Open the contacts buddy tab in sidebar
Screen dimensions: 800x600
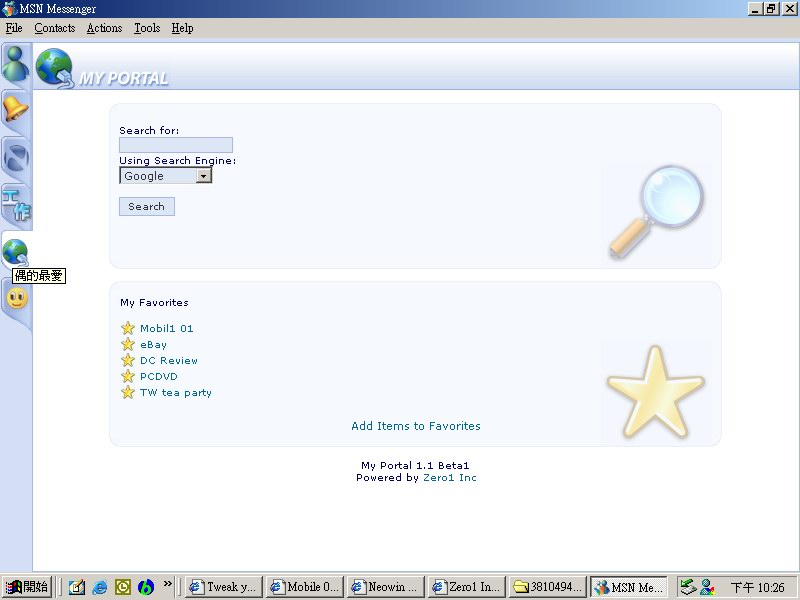coord(16,64)
